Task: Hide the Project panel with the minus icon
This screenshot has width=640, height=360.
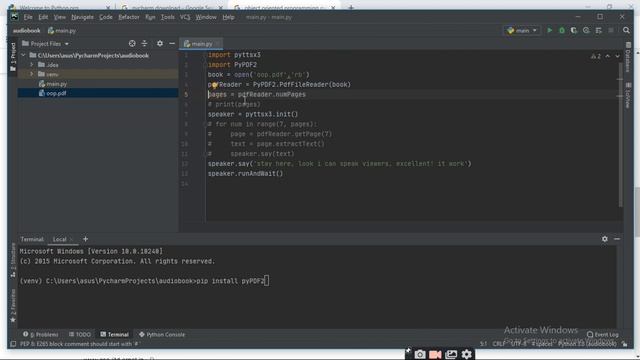Action: 172,44
